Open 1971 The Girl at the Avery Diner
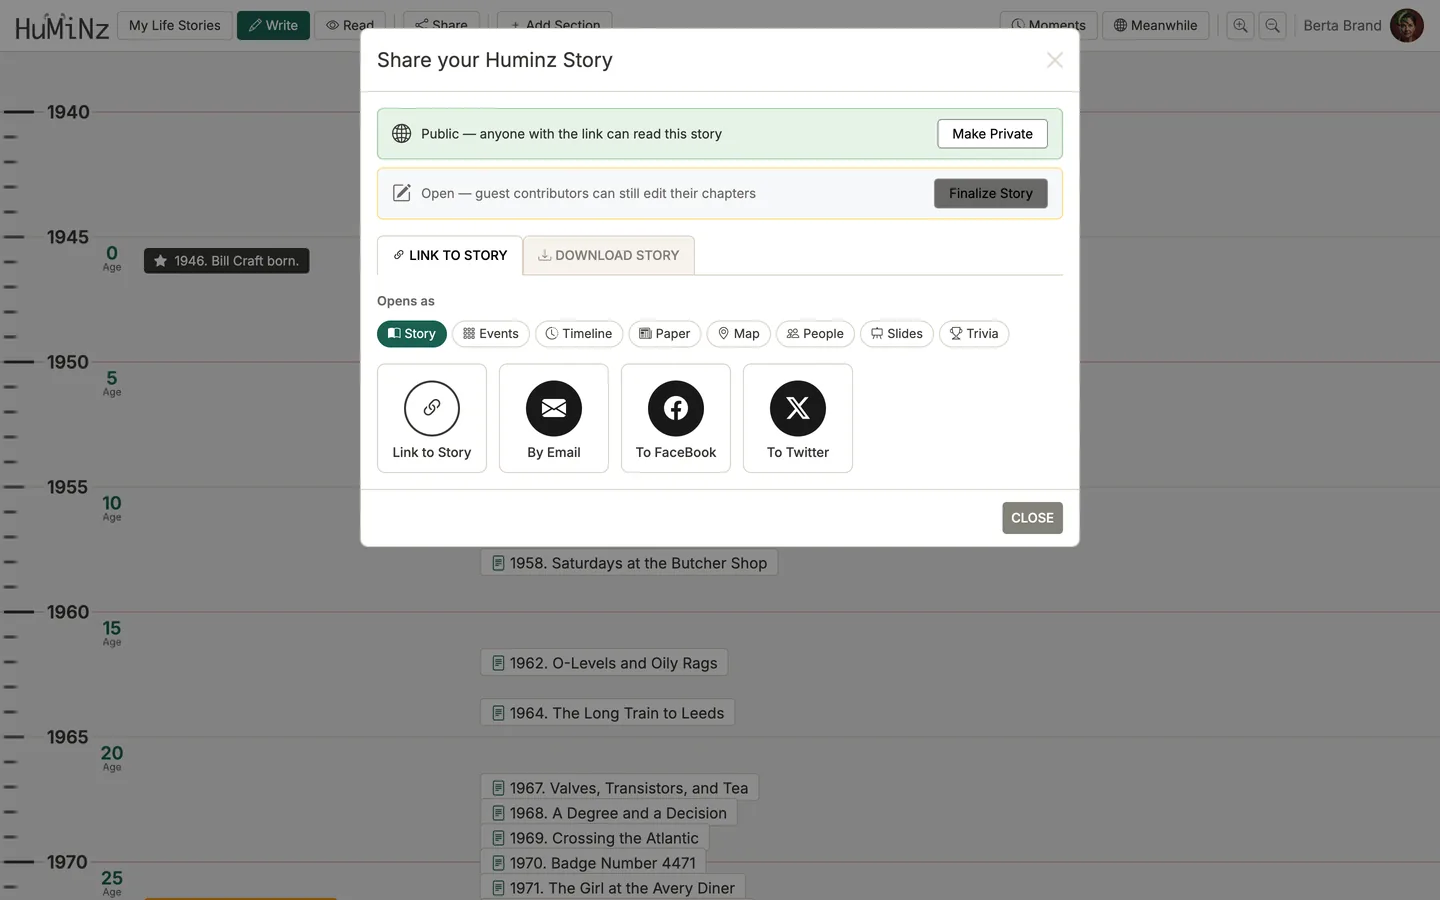The image size is (1440, 900). point(613,888)
